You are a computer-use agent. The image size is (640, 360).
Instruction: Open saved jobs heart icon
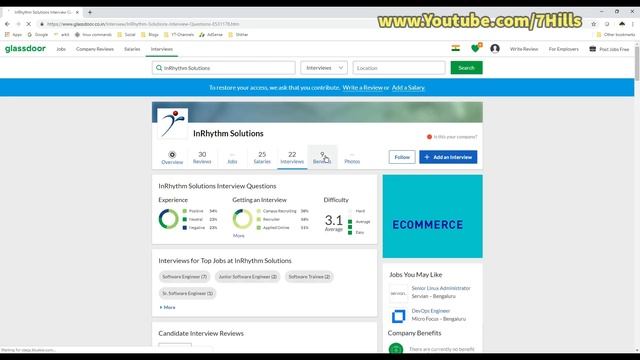(475, 49)
